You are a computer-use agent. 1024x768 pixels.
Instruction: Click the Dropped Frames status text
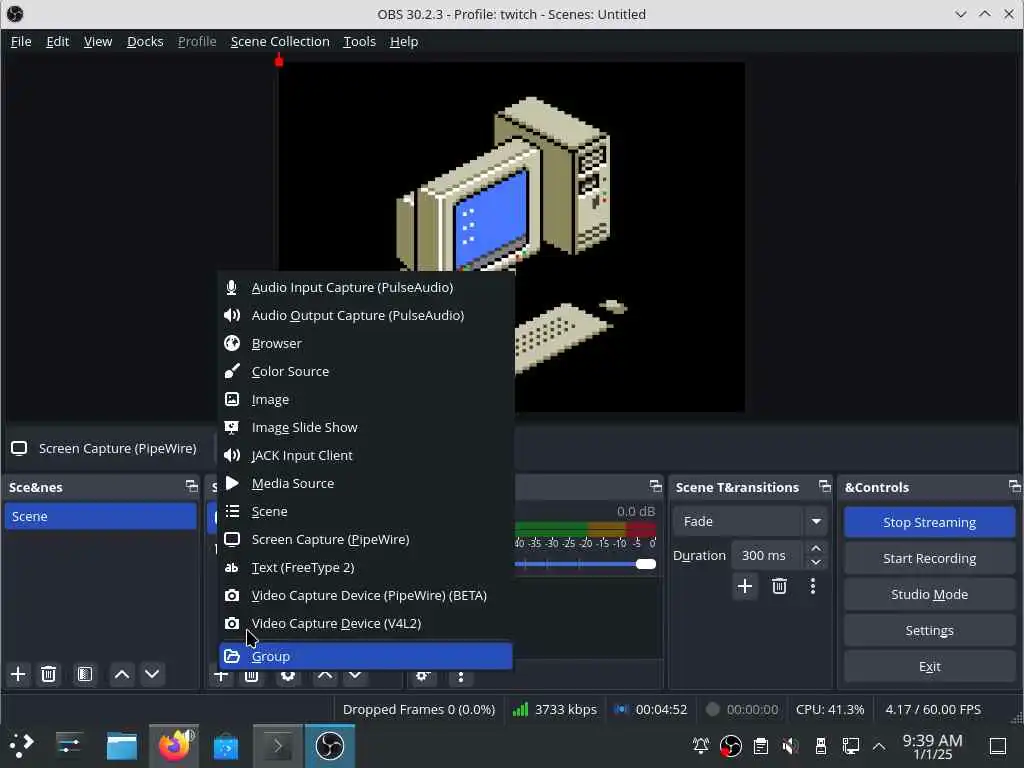click(x=419, y=709)
